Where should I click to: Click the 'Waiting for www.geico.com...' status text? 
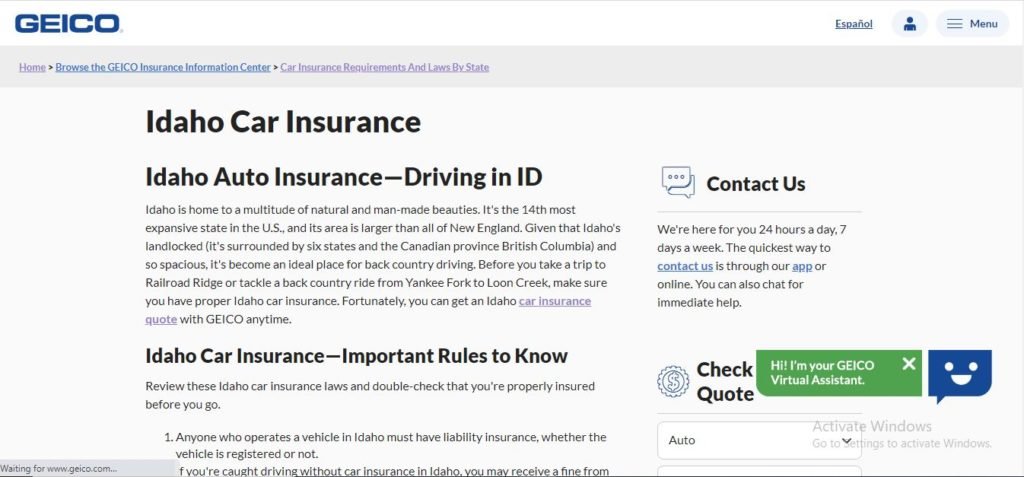point(59,469)
